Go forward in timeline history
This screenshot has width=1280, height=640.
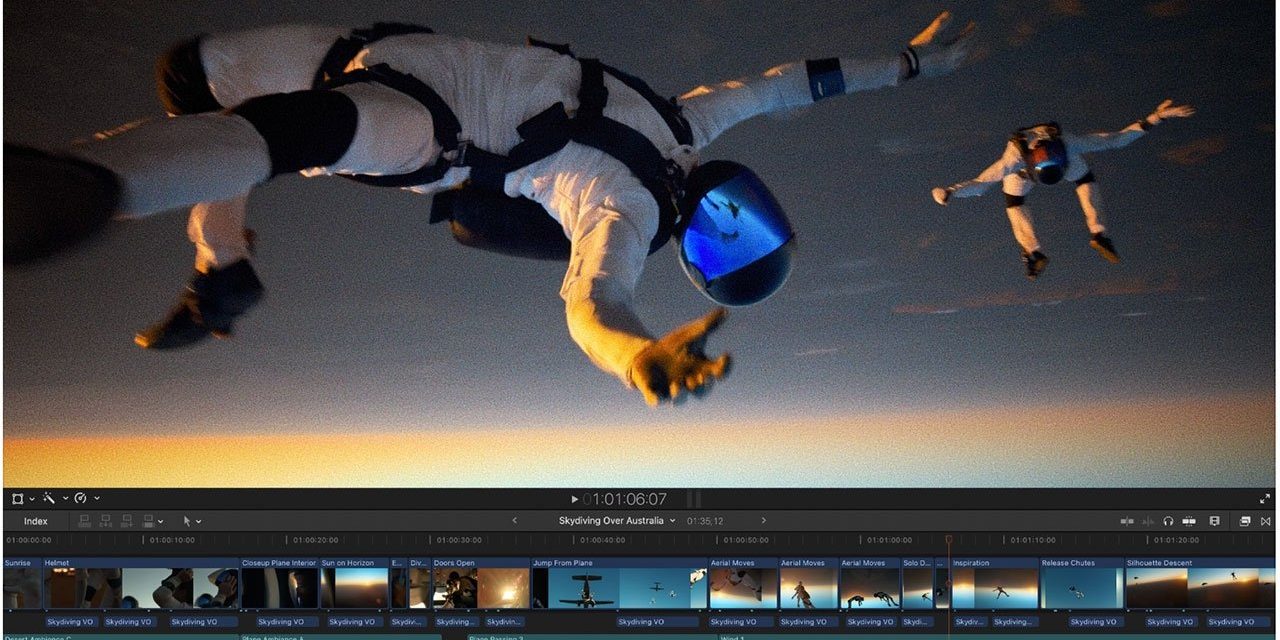point(763,521)
